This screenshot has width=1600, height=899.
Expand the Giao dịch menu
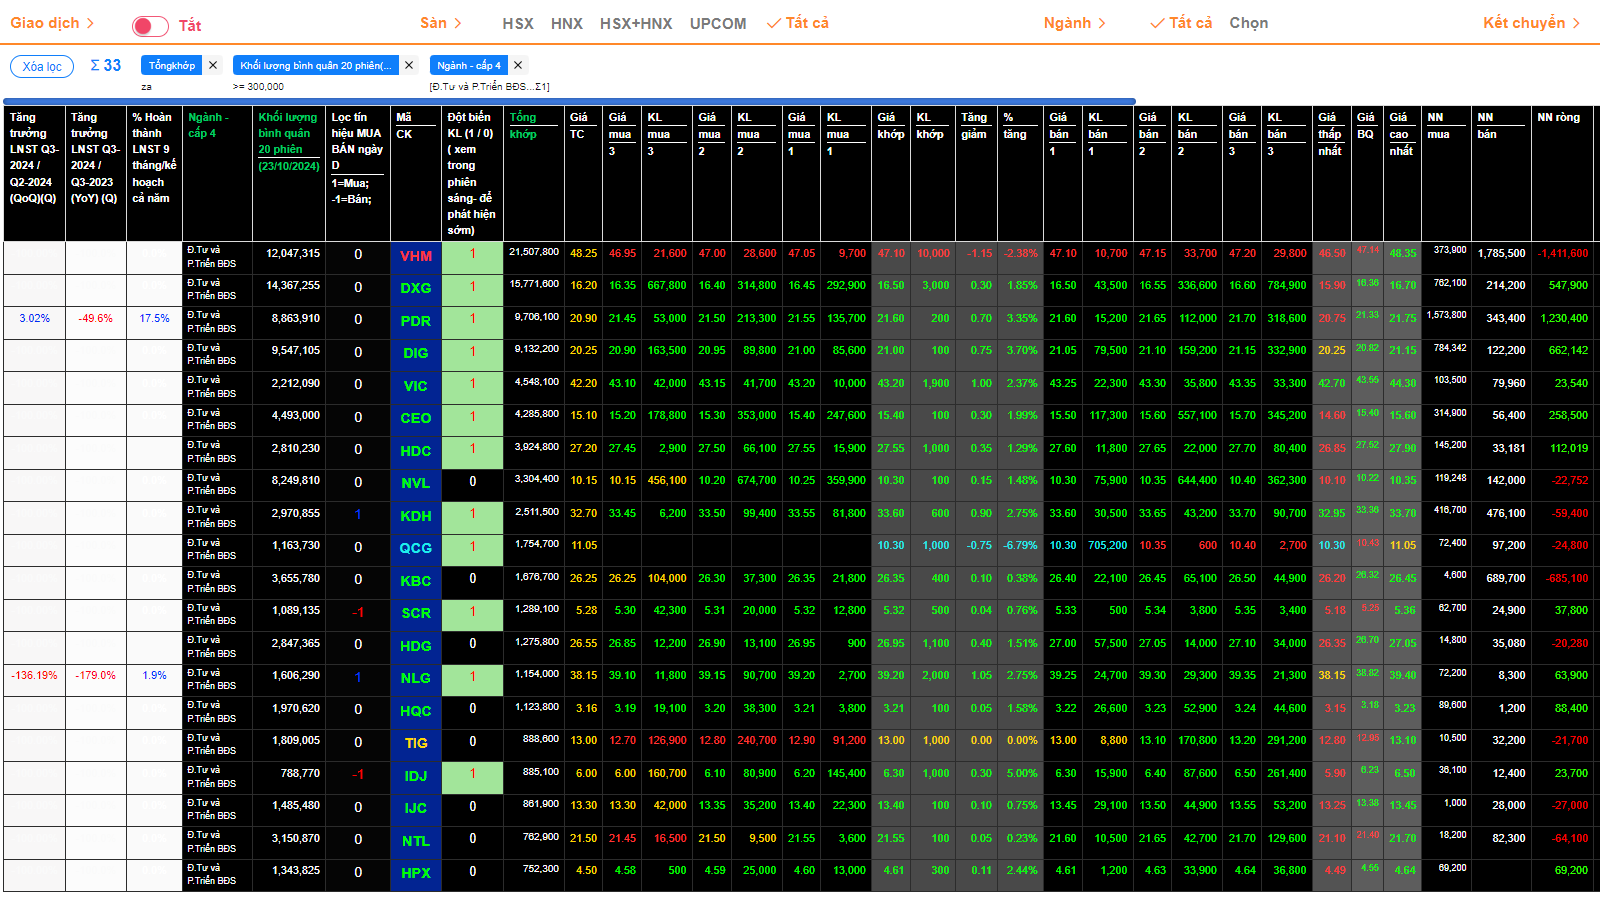[x=52, y=23]
